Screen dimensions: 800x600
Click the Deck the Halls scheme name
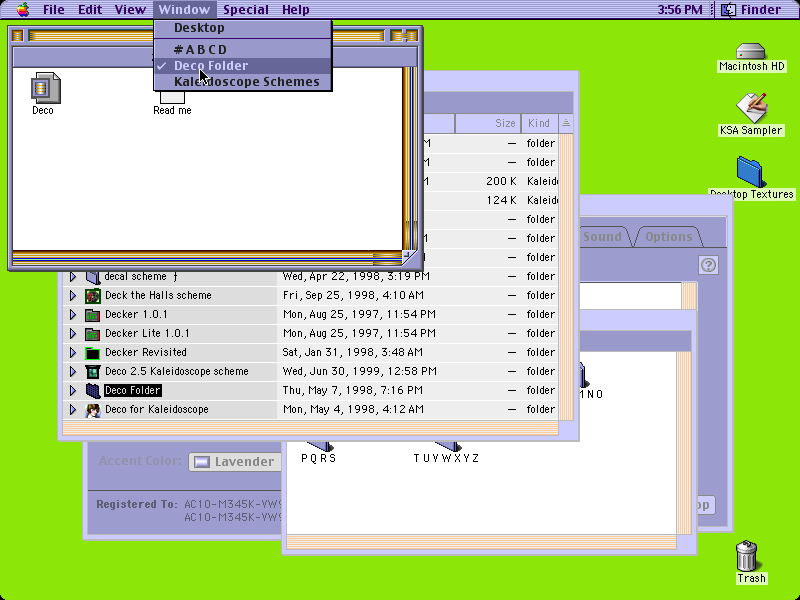(x=158, y=295)
